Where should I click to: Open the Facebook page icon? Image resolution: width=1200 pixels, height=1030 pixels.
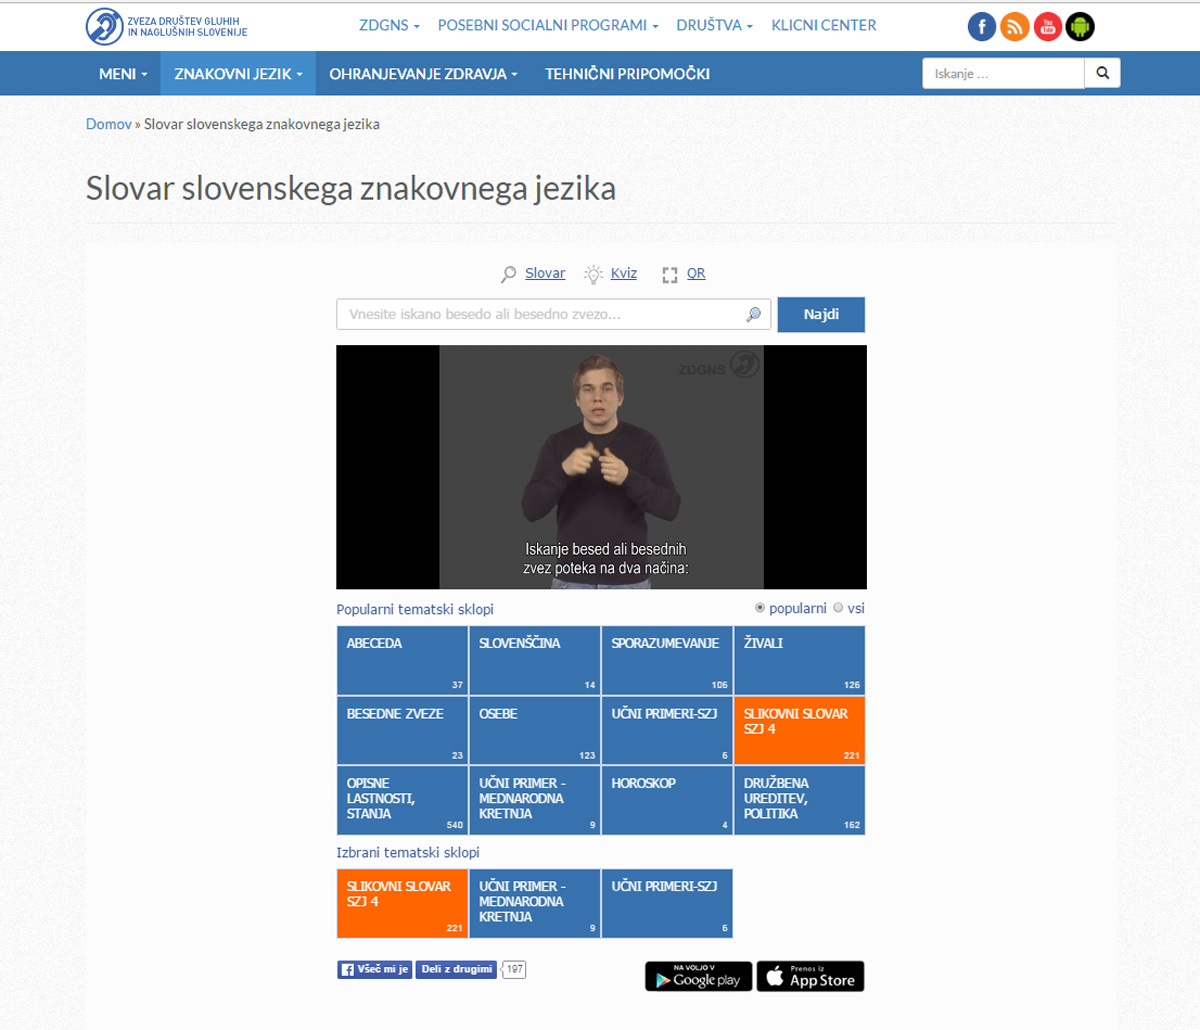click(982, 27)
